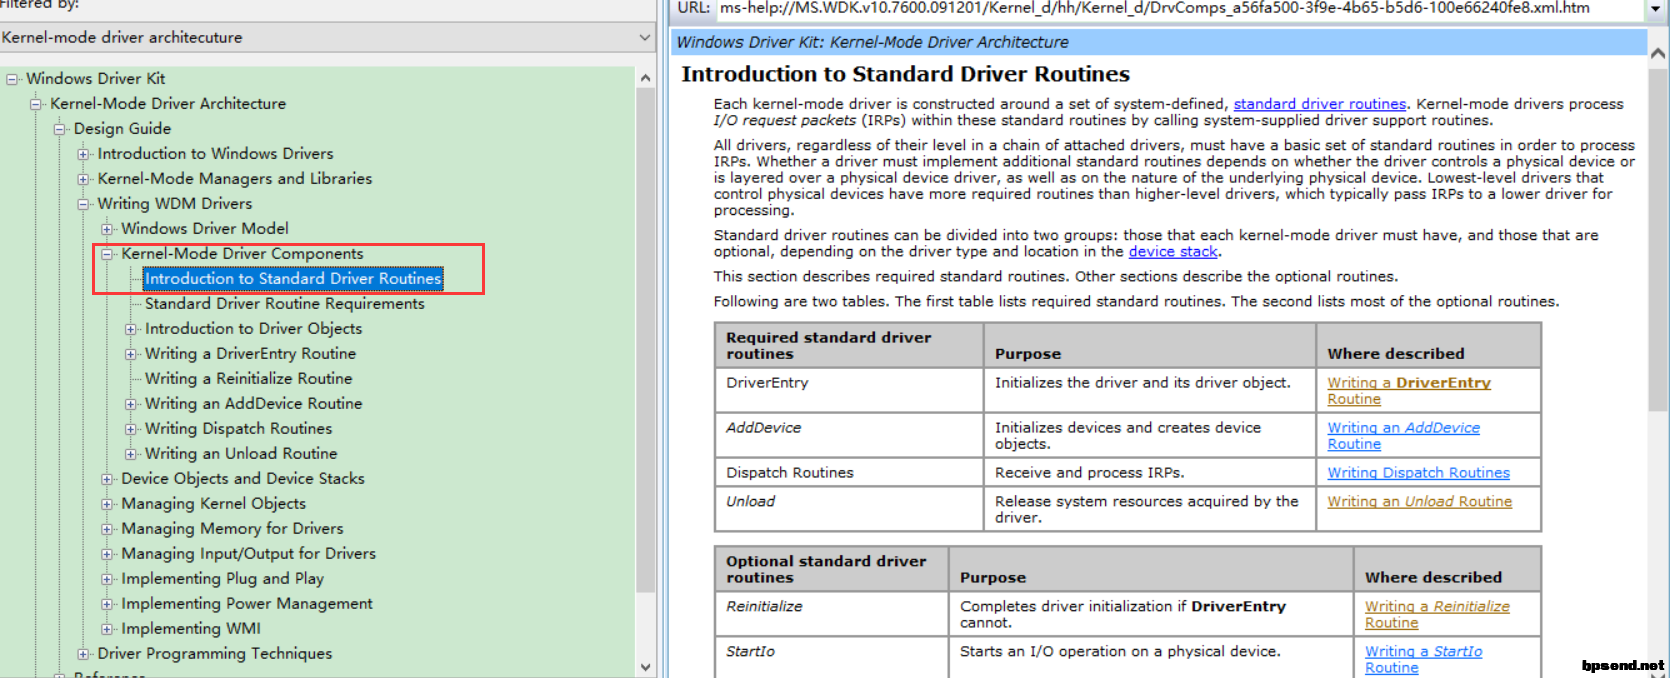Collapse the Design Guide node
The height and width of the screenshot is (678, 1670).
pos(60,129)
